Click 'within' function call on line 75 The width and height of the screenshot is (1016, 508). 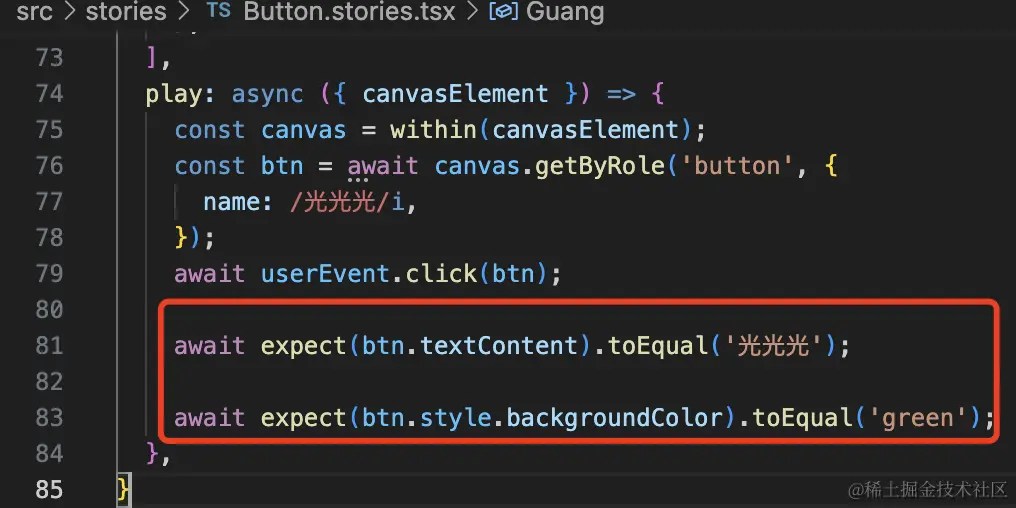coord(433,130)
